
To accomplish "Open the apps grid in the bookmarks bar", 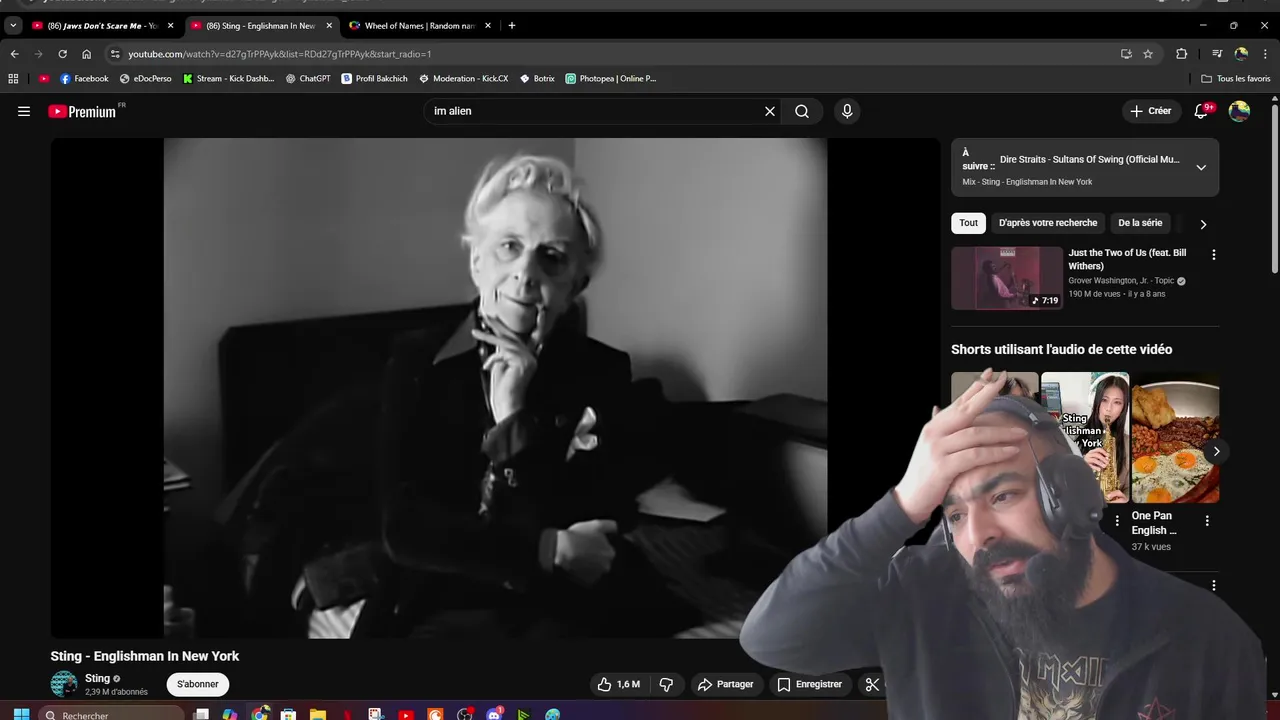I will point(13,78).
